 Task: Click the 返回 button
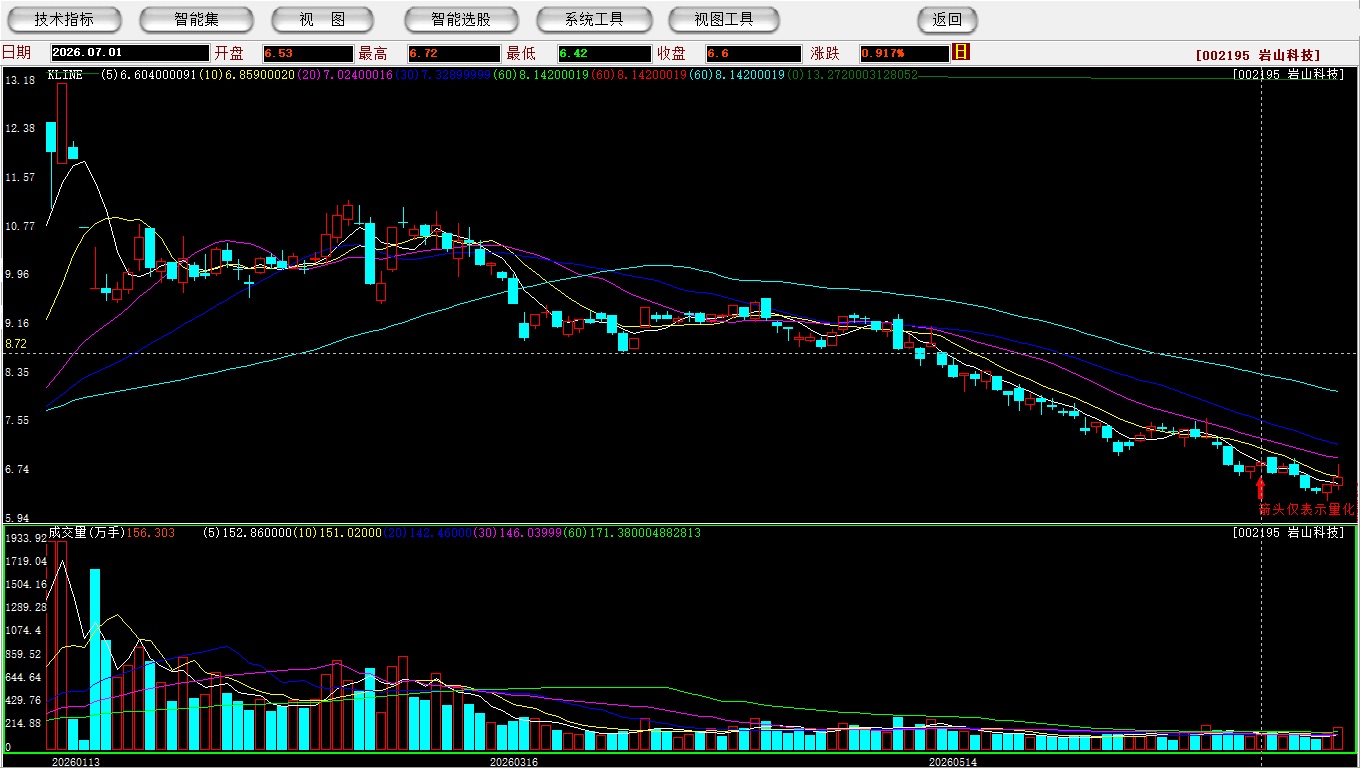click(x=947, y=20)
